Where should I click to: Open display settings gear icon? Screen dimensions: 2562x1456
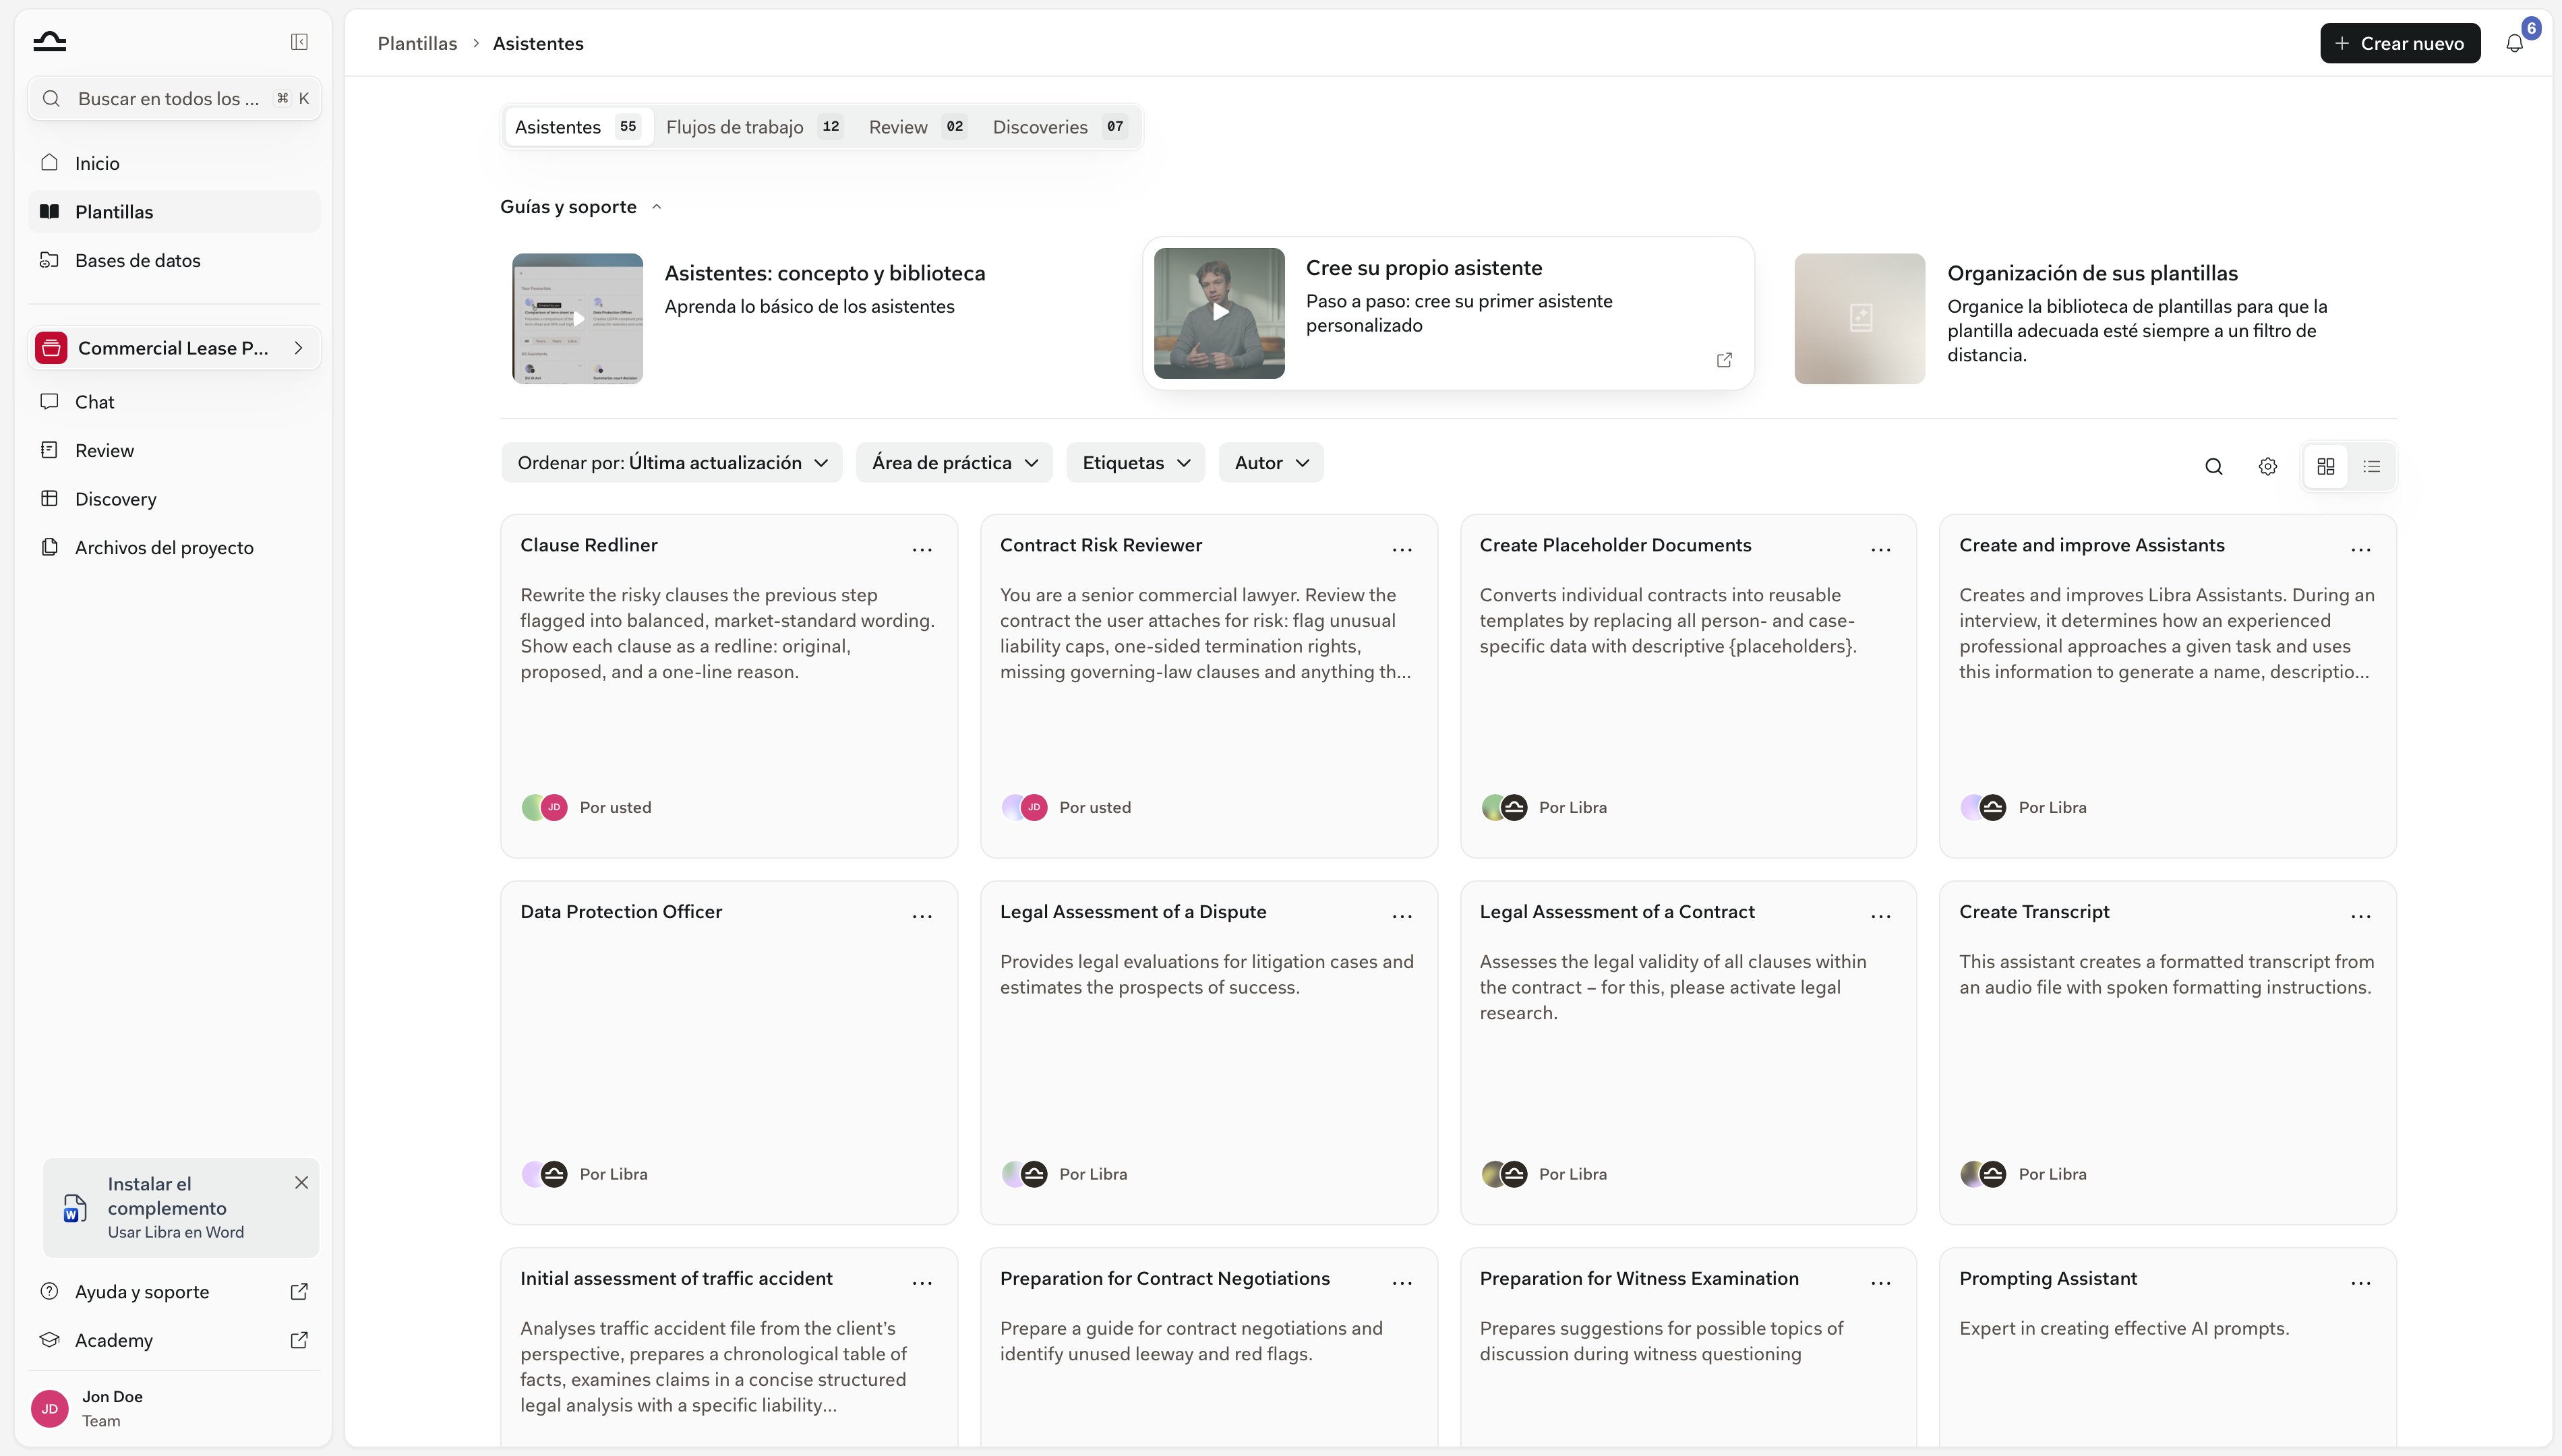pyautogui.click(x=2267, y=466)
